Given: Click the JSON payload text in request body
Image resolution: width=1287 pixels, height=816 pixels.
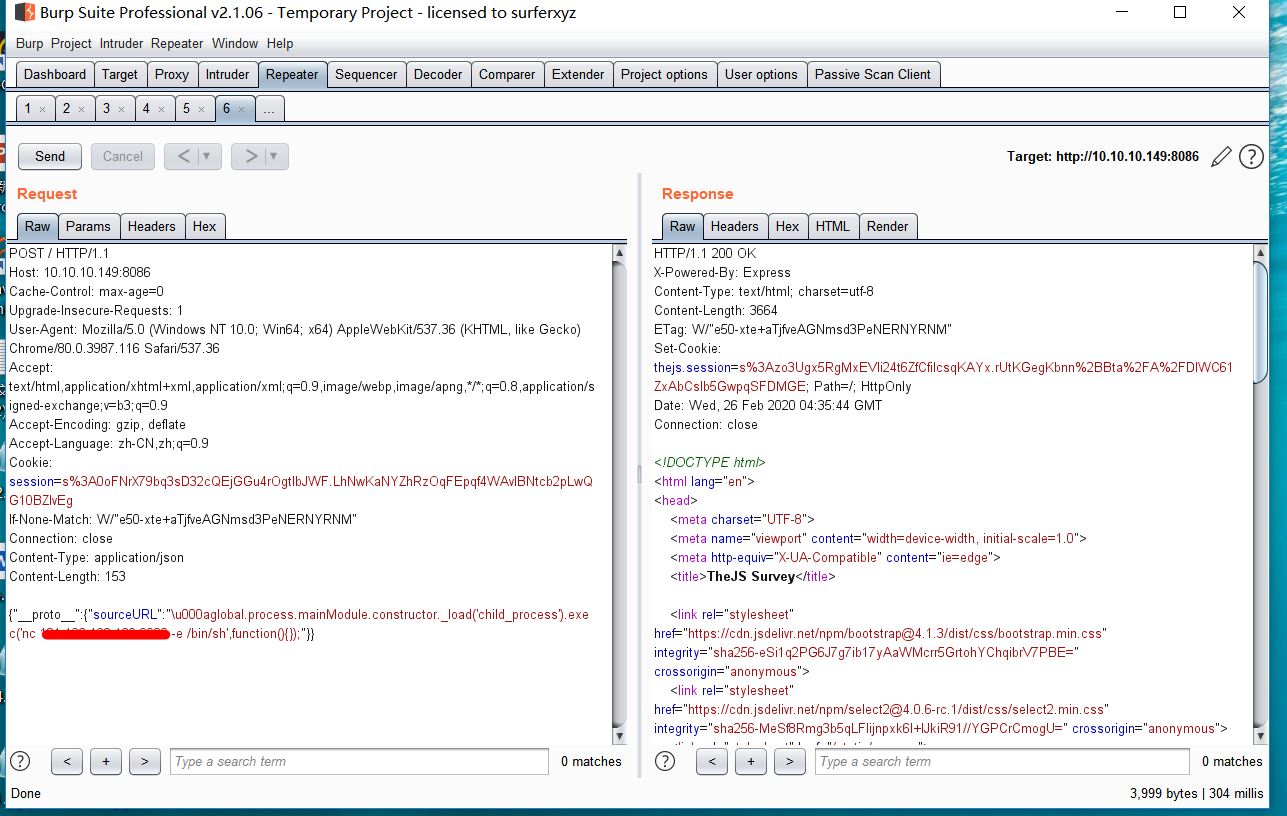Looking at the screenshot, I should click(x=299, y=624).
